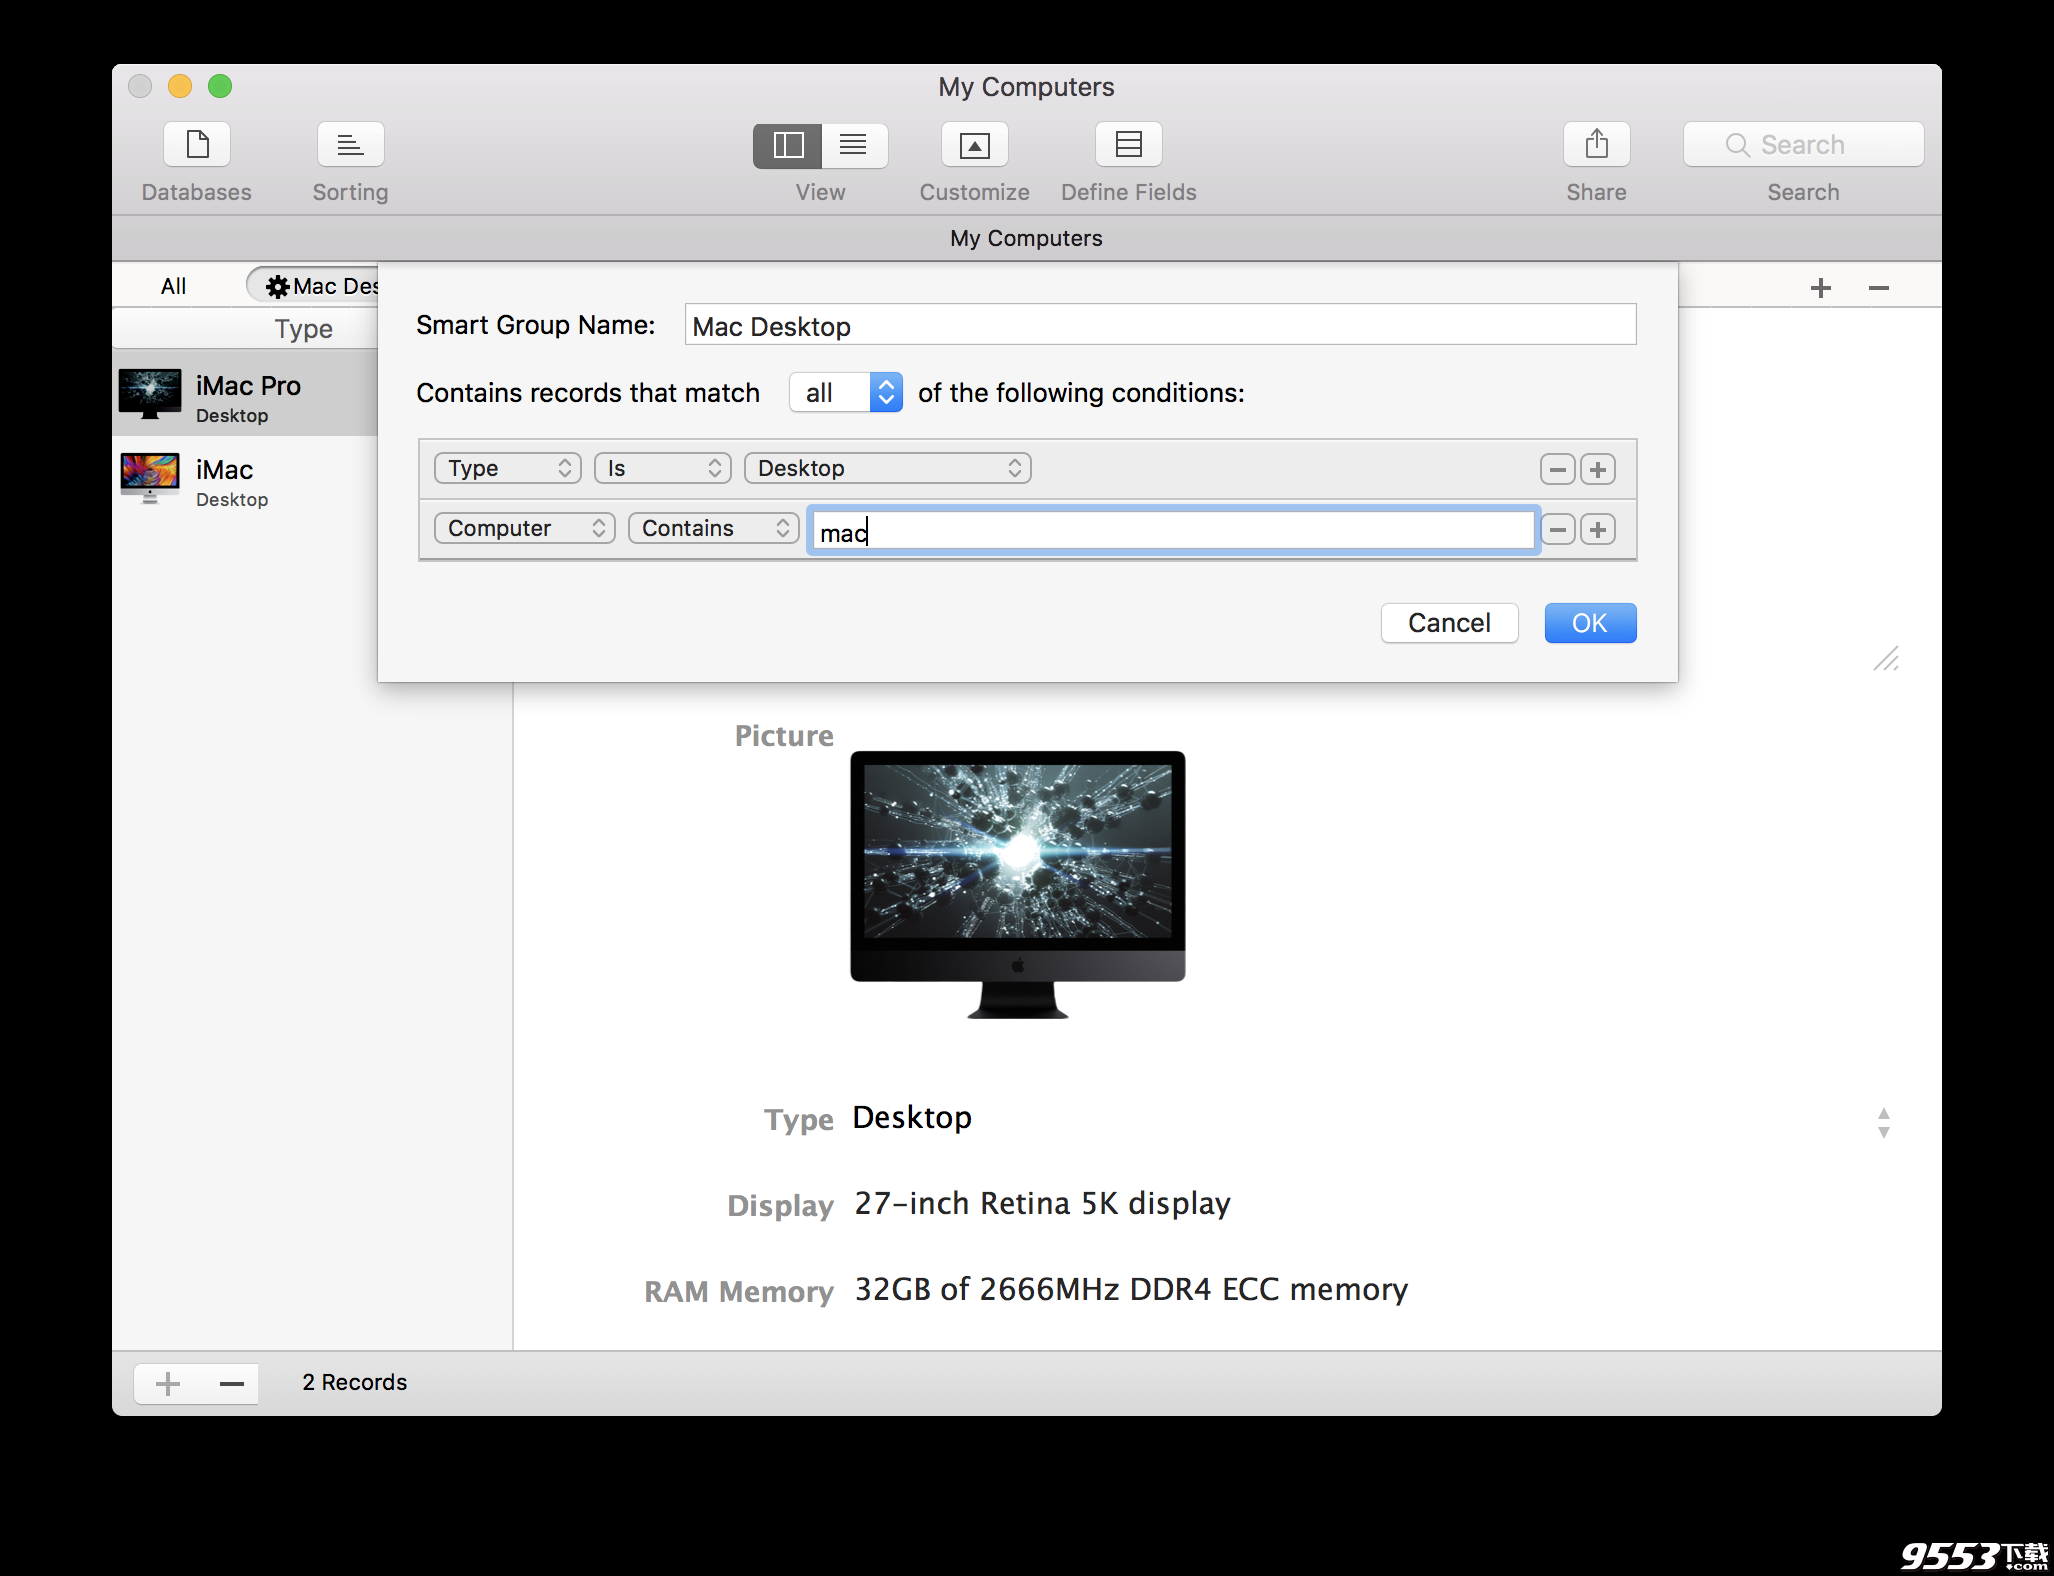Click iMac Pro record thumbnail
The image size is (2054, 1576).
click(150, 393)
